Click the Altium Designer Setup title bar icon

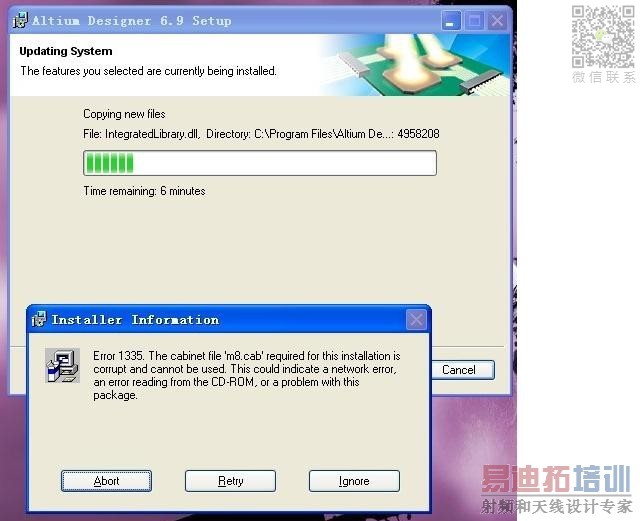pyautogui.click(x=20, y=20)
